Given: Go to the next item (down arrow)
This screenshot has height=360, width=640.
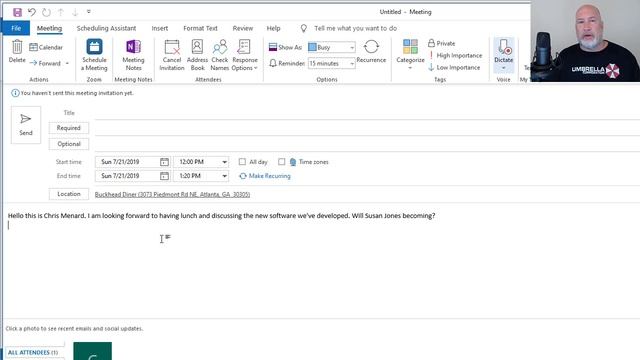Looking at the screenshot, I should point(75,12).
